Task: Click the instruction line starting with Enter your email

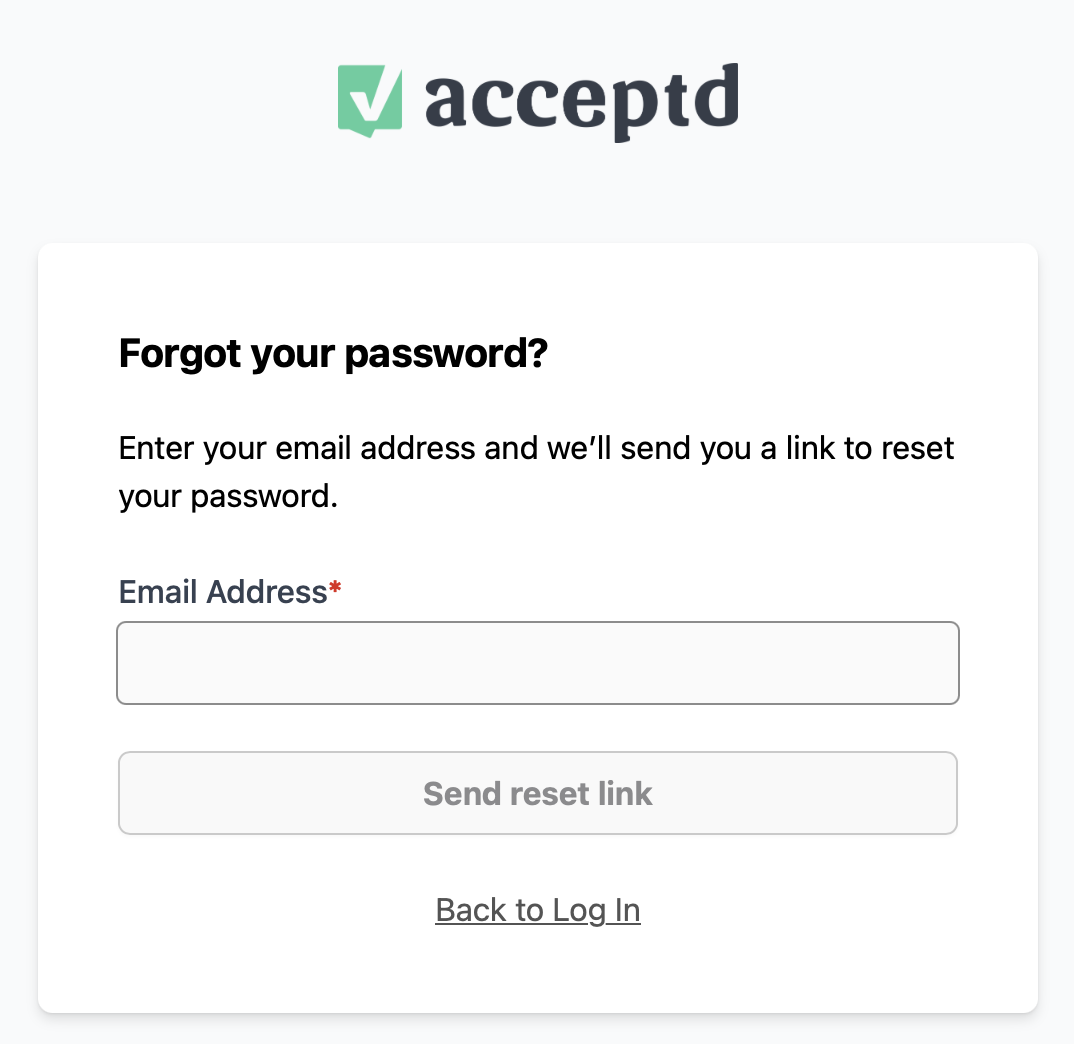Action: pyautogui.click(x=536, y=449)
